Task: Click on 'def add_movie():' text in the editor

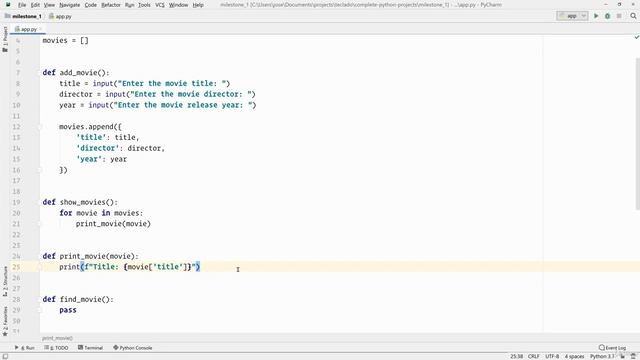Action: (x=76, y=73)
